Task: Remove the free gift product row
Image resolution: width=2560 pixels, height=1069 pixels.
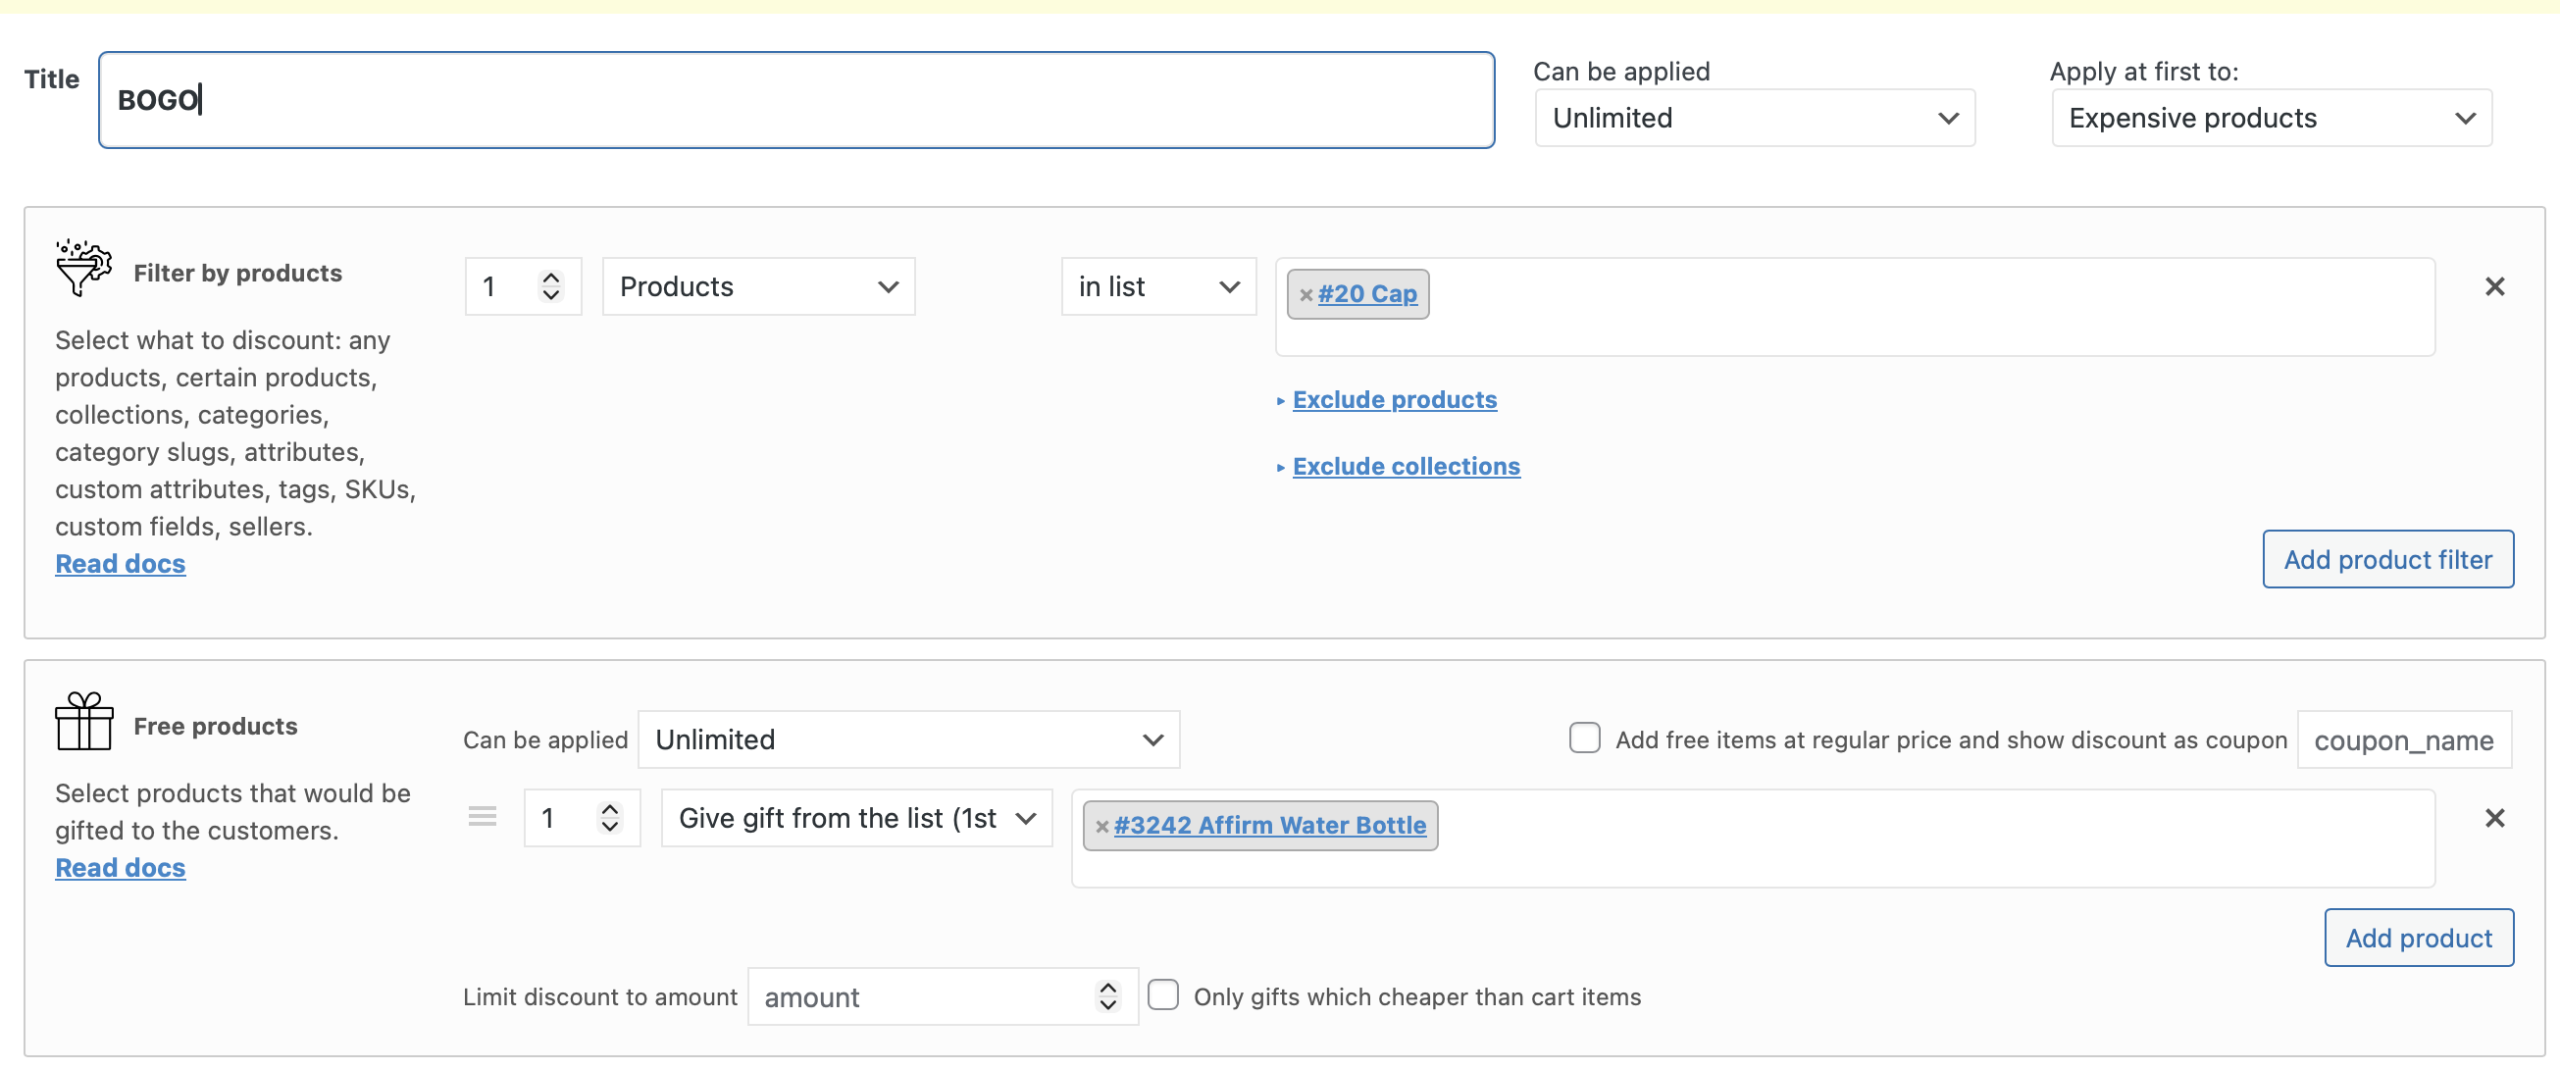Action: [2494, 818]
